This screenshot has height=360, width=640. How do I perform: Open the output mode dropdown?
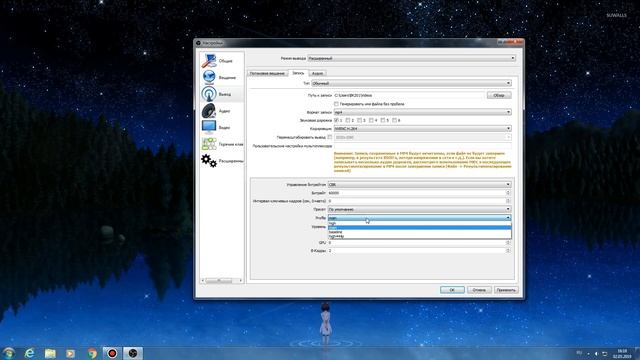pyautogui.click(x=411, y=58)
